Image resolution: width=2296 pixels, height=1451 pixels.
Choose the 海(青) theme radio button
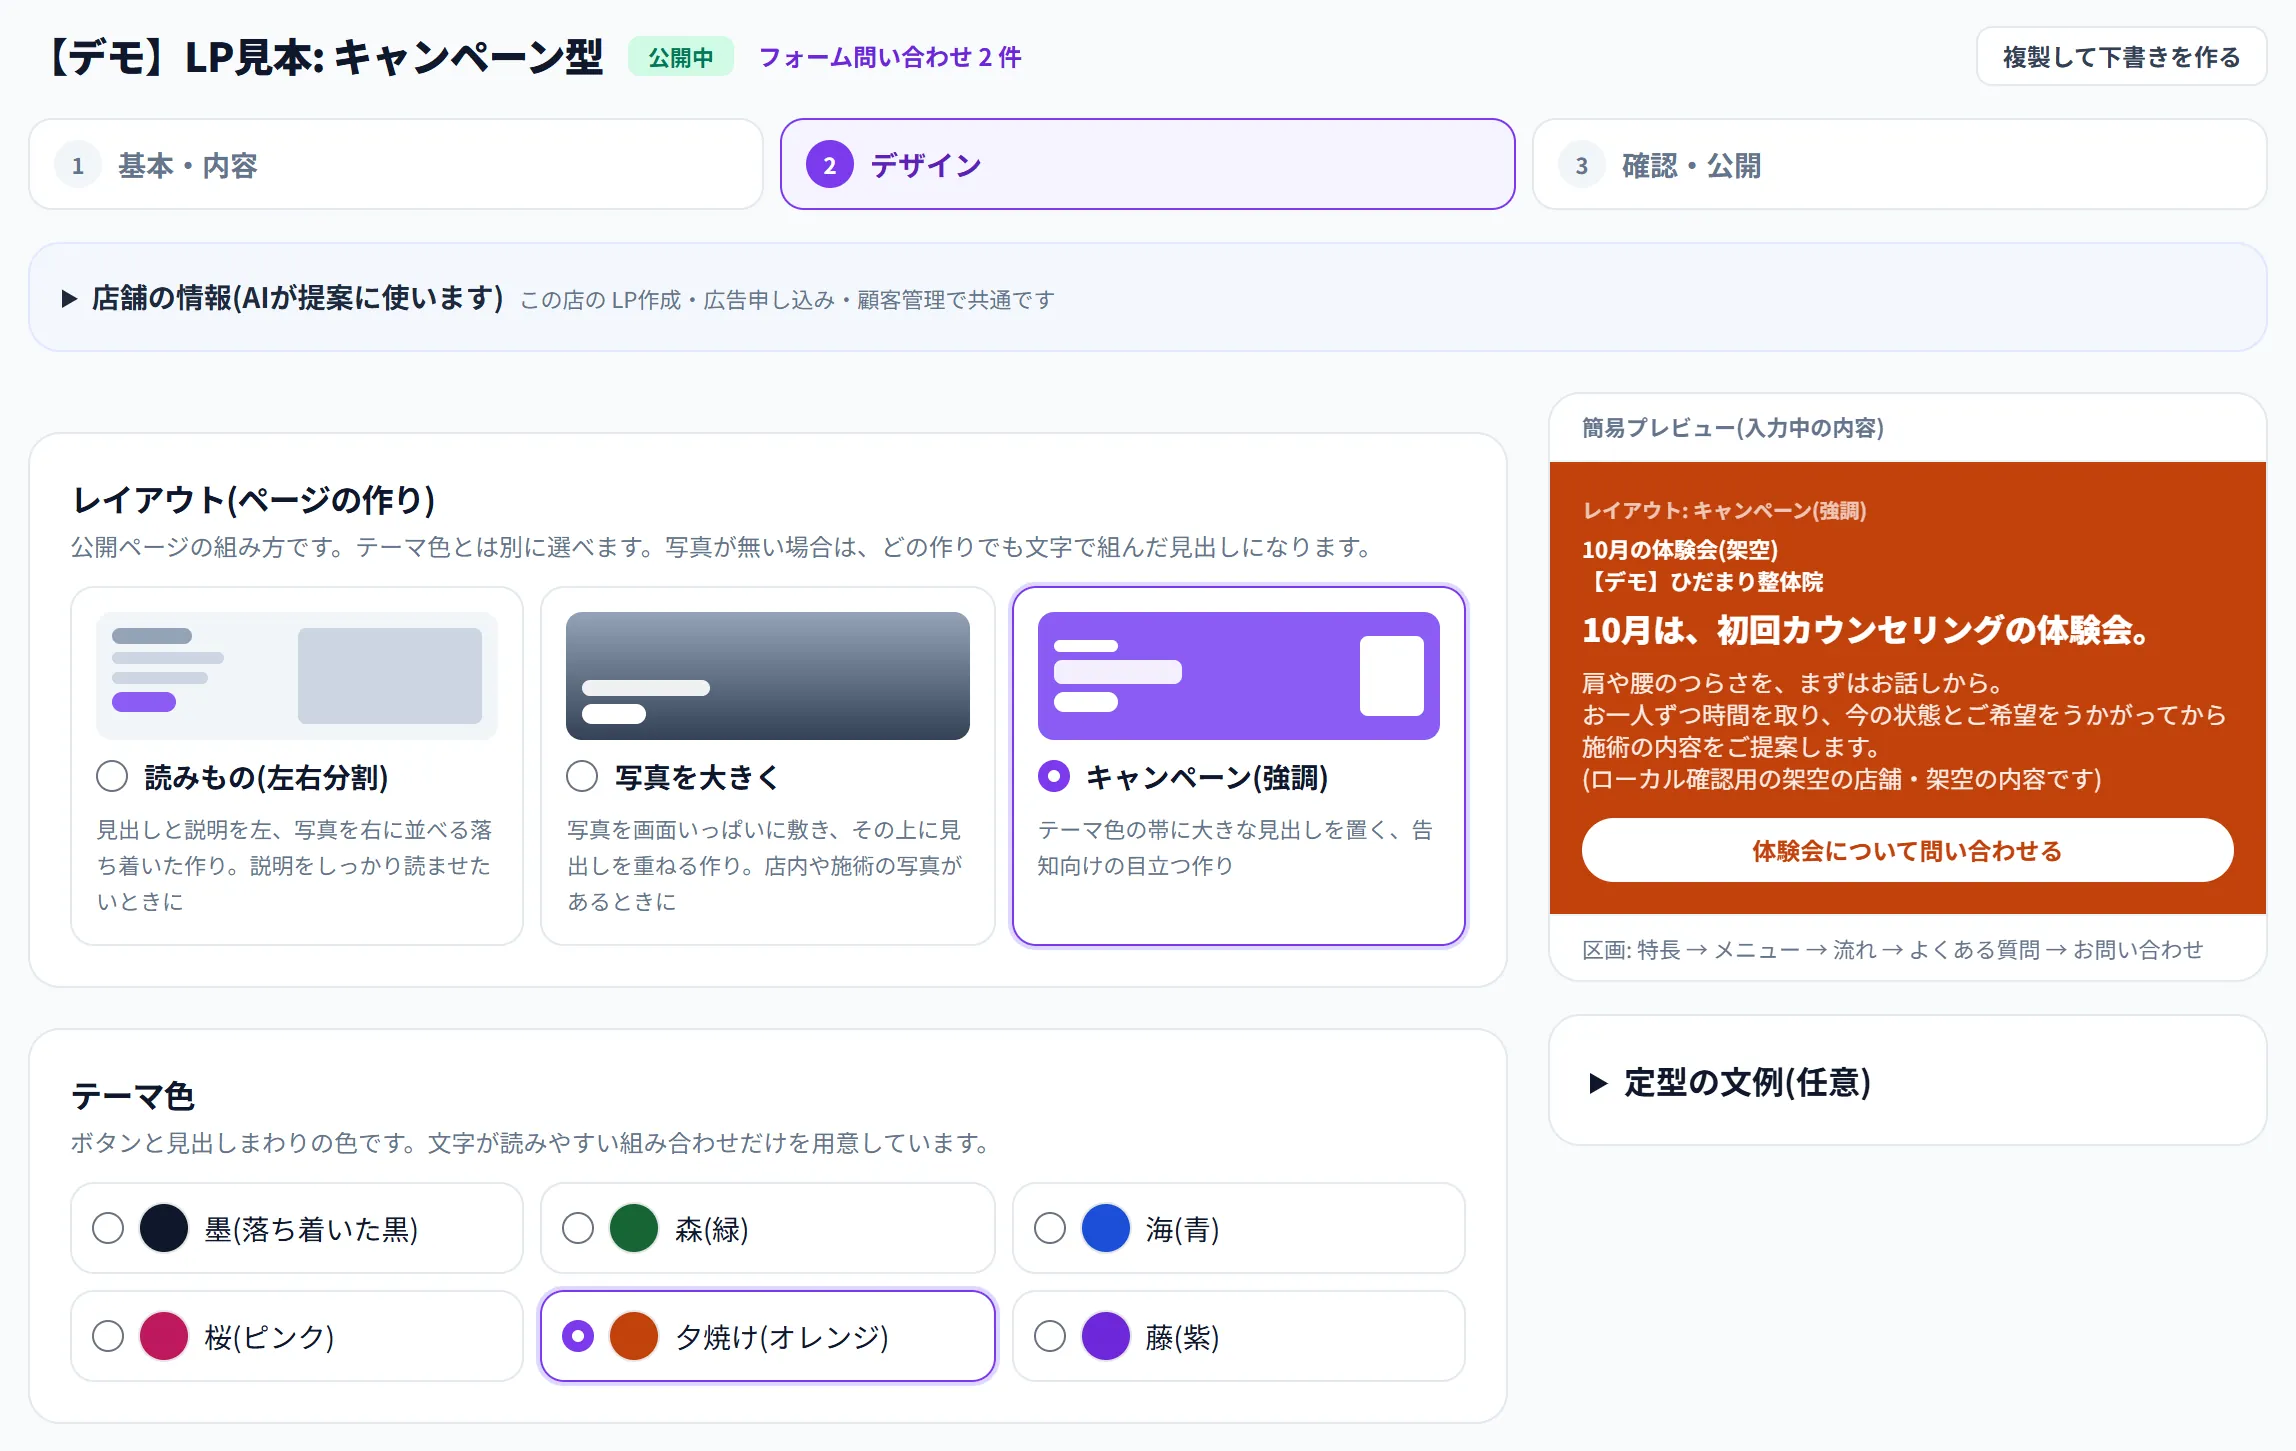1050,1228
